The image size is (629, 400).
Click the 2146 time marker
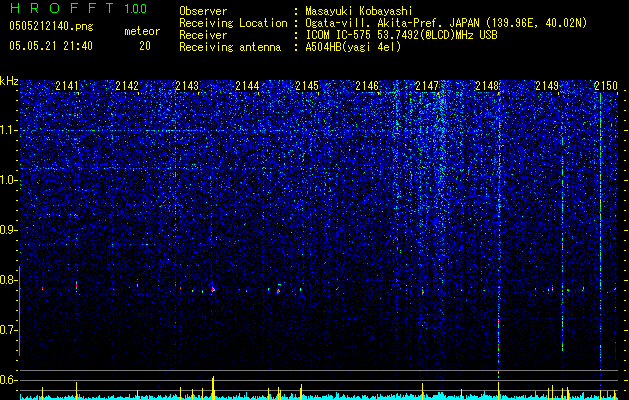367,85
